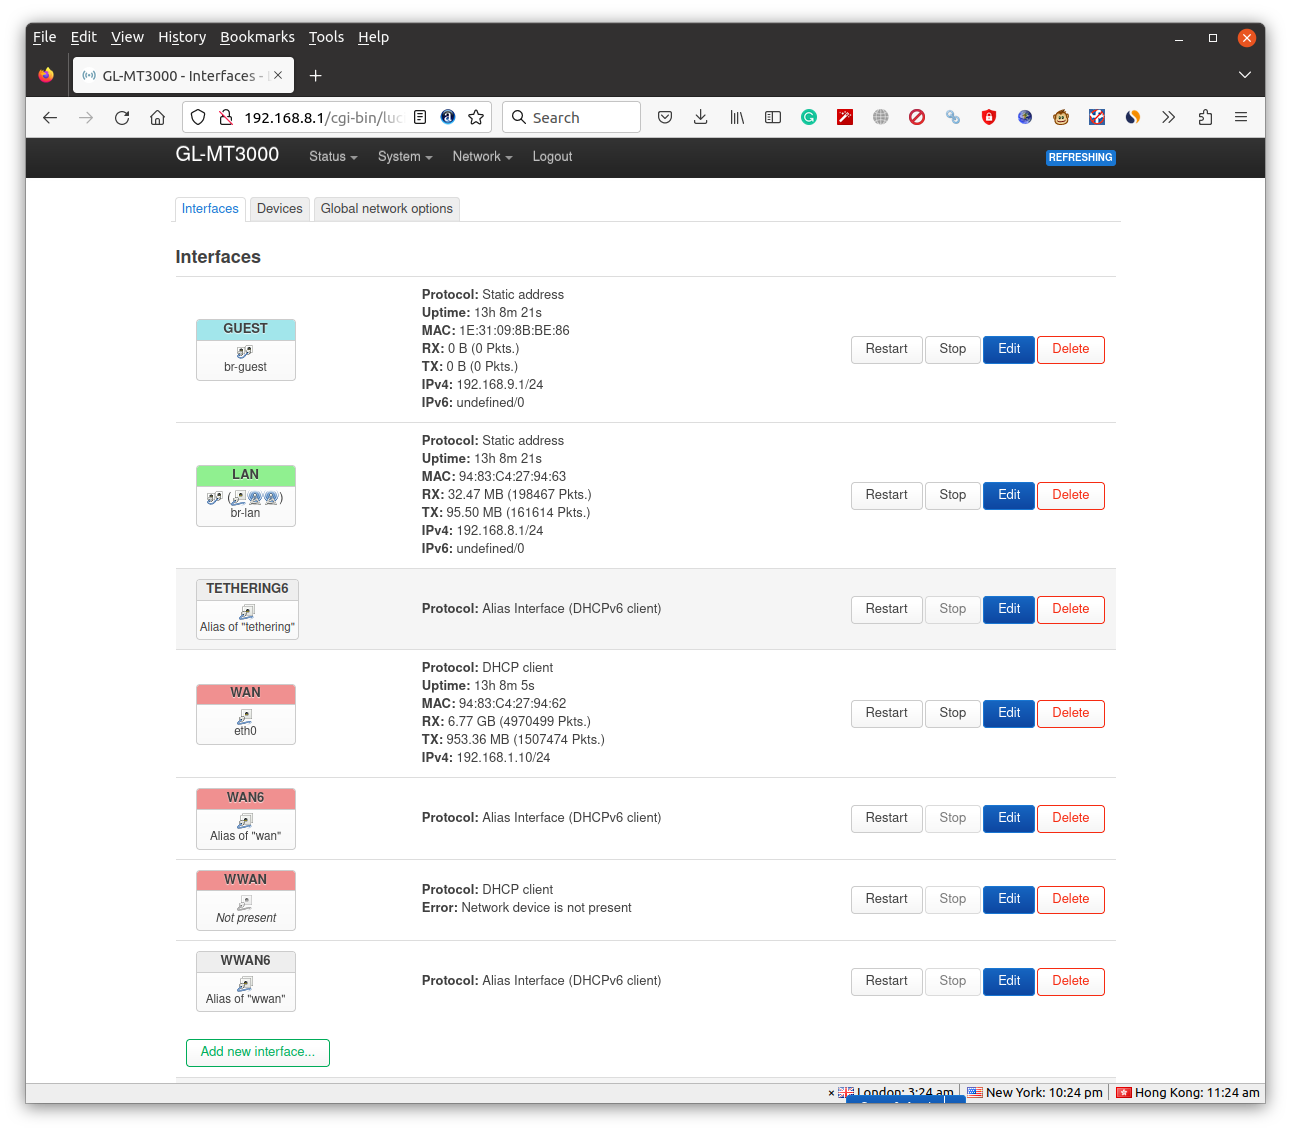Open the Help menu
Viewport: 1291px width, 1132px height.
click(x=373, y=37)
